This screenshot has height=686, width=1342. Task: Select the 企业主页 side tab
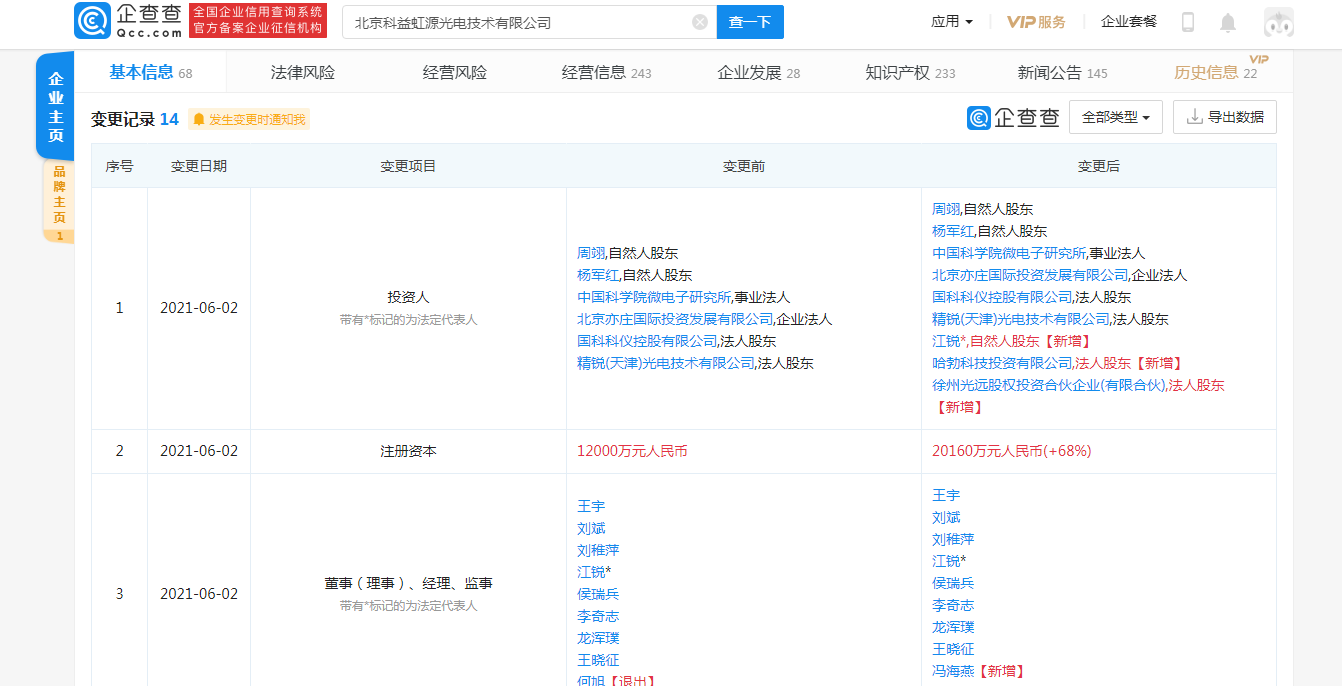(x=55, y=106)
